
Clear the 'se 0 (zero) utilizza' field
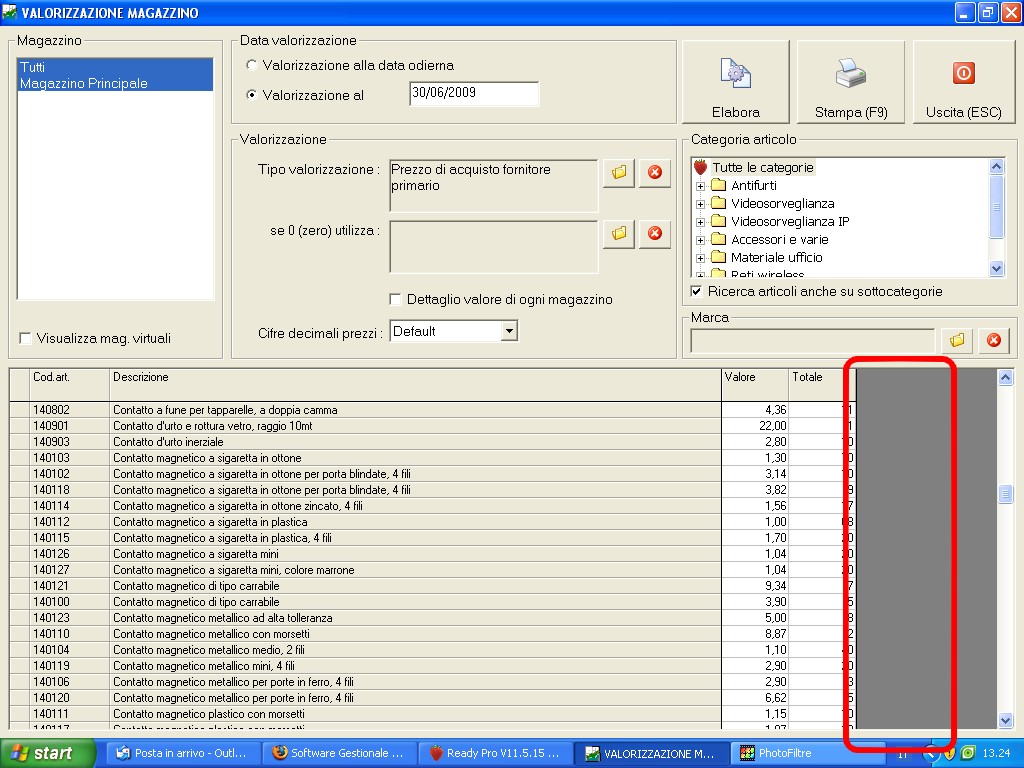click(655, 233)
